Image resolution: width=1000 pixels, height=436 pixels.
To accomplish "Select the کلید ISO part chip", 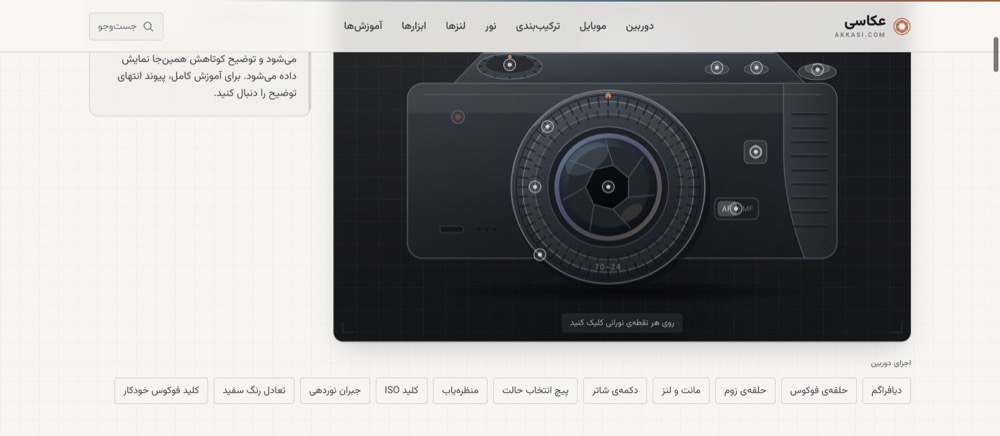I will click(402, 391).
